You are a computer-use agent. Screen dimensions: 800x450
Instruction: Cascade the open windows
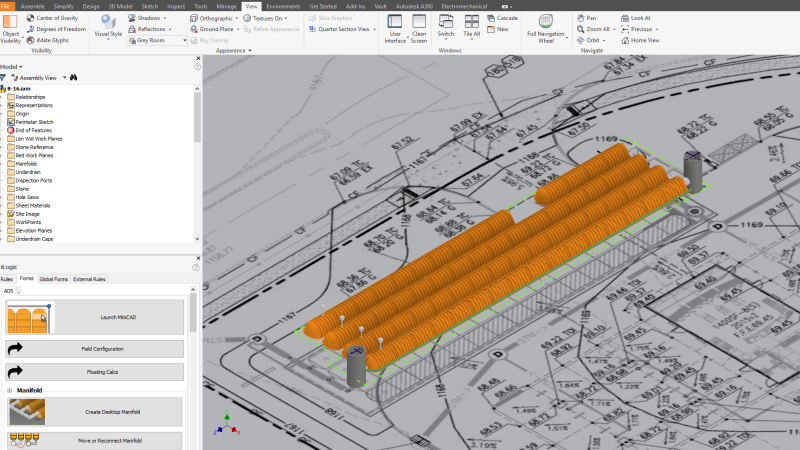pyautogui.click(x=503, y=18)
